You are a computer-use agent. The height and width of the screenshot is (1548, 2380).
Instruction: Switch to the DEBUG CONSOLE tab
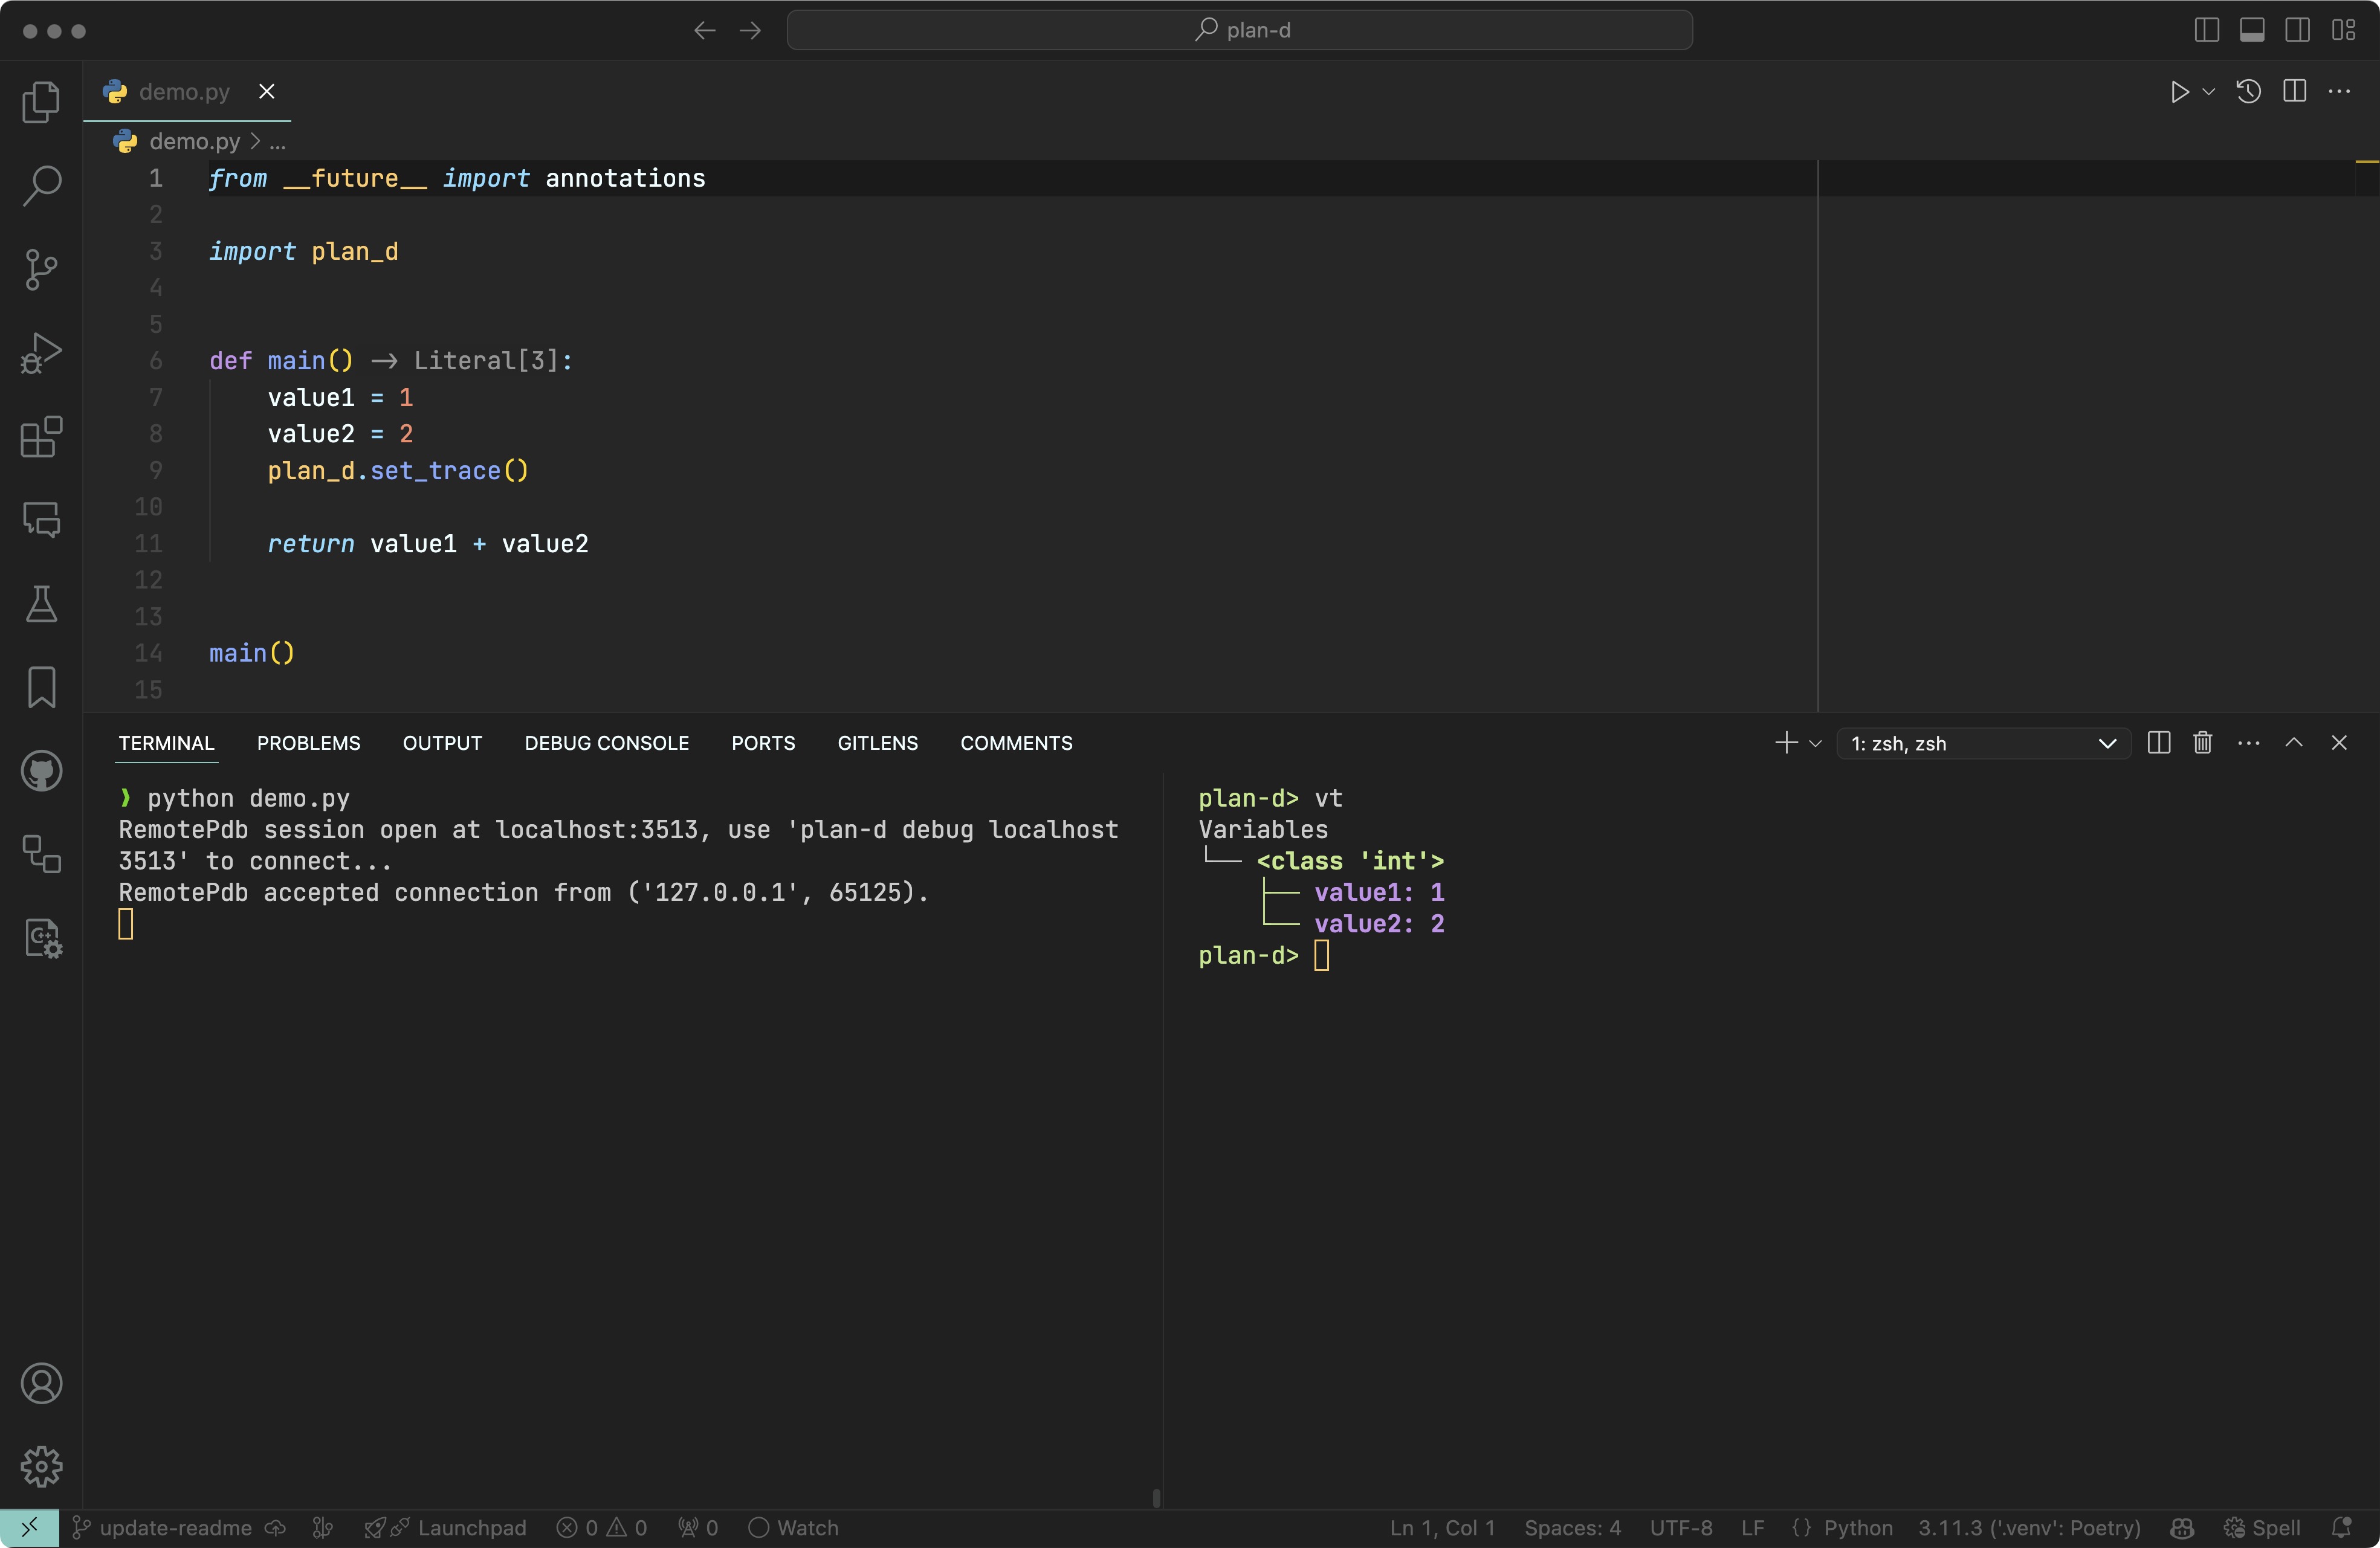point(606,743)
